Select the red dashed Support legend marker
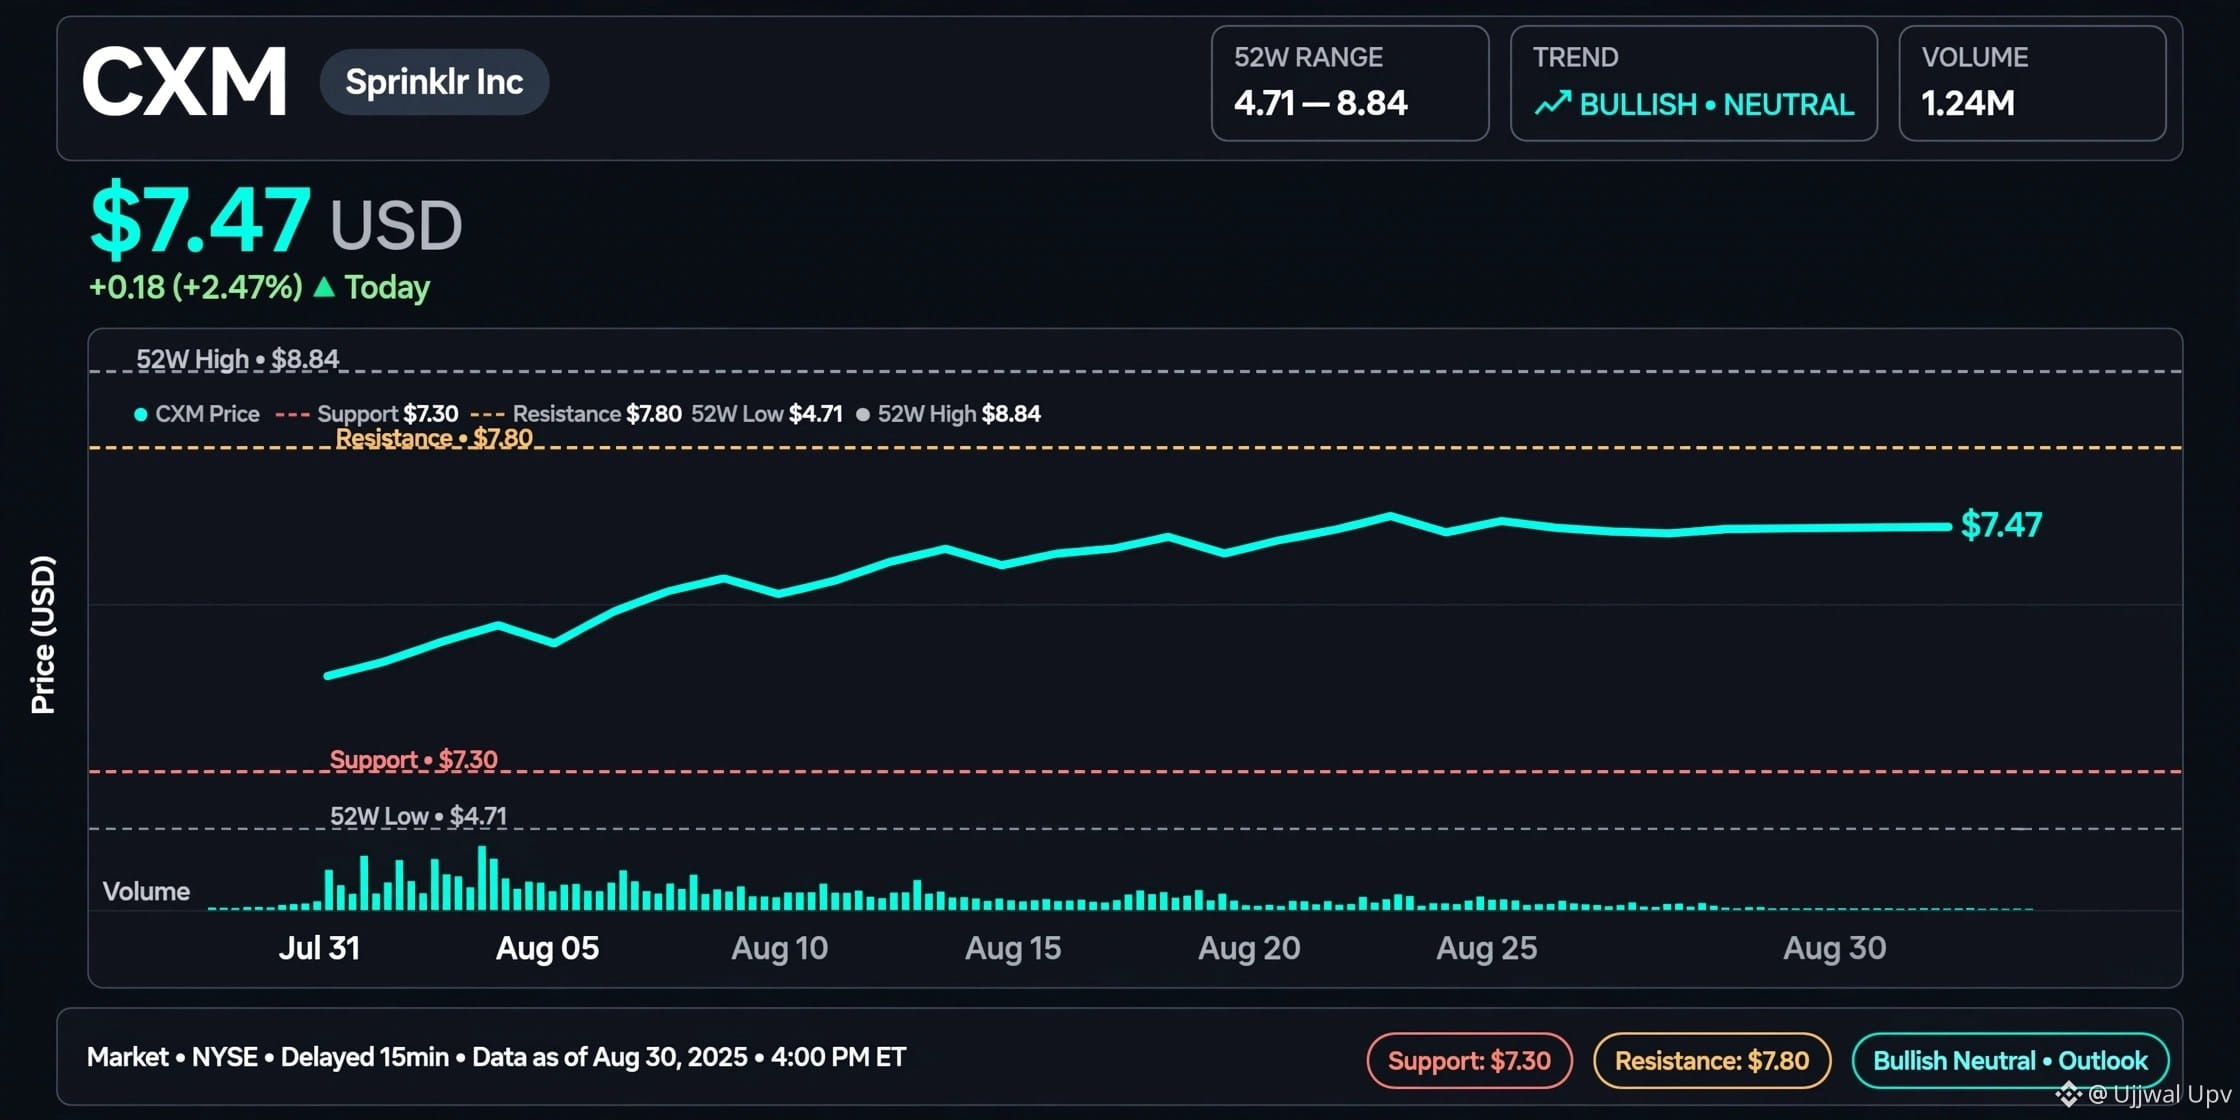 click(x=292, y=414)
